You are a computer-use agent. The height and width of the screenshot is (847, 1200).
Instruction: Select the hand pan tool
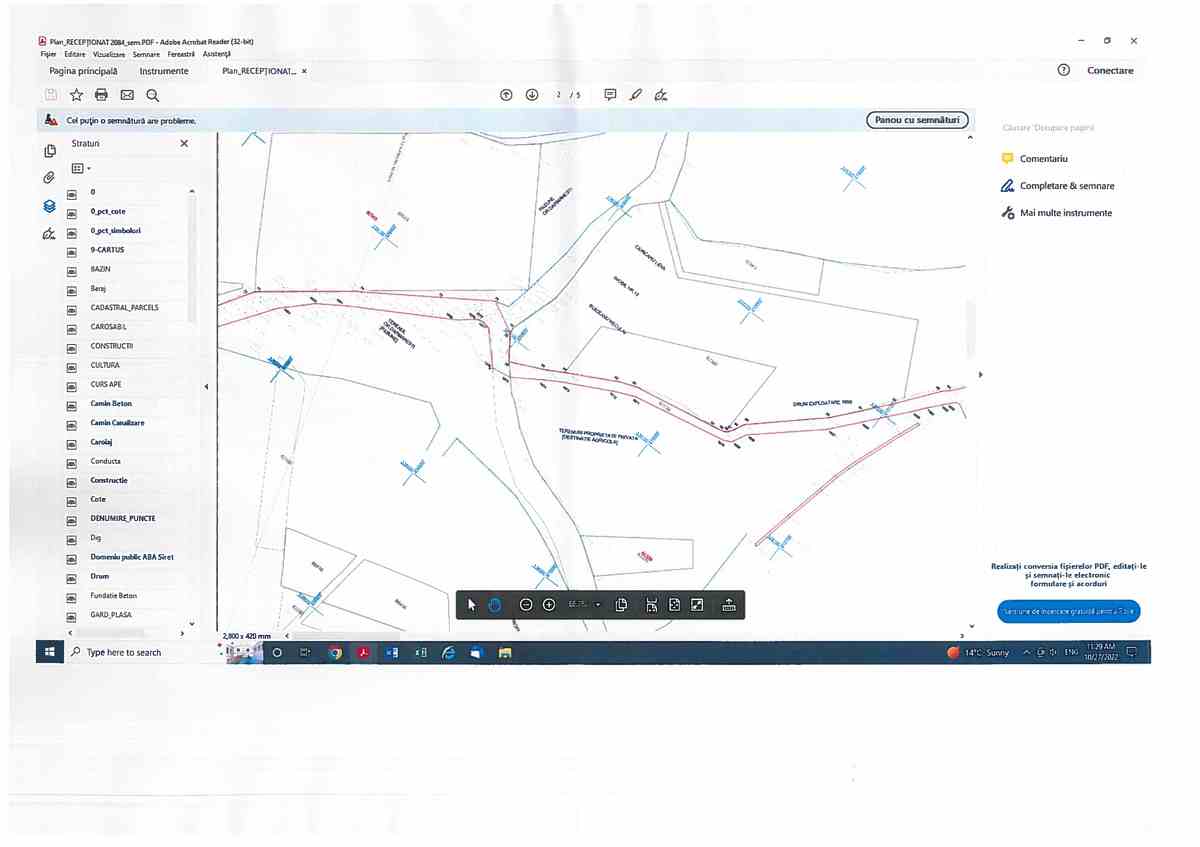click(x=495, y=605)
